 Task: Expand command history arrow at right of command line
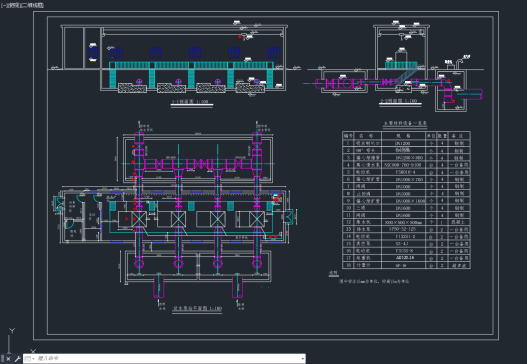[302, 359]
